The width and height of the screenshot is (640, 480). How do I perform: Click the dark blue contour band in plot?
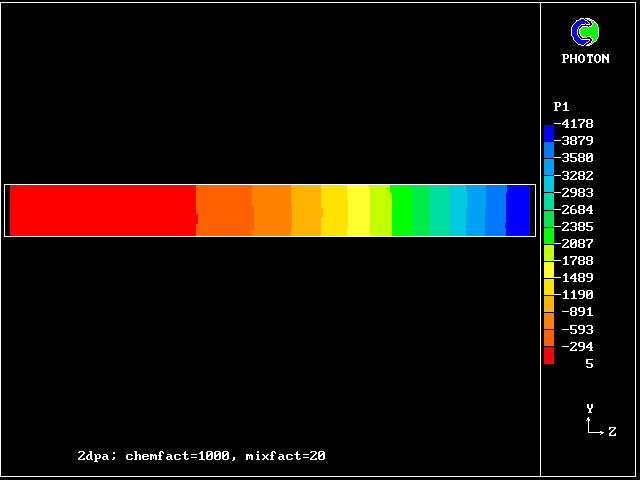click(x=518, y=210)
